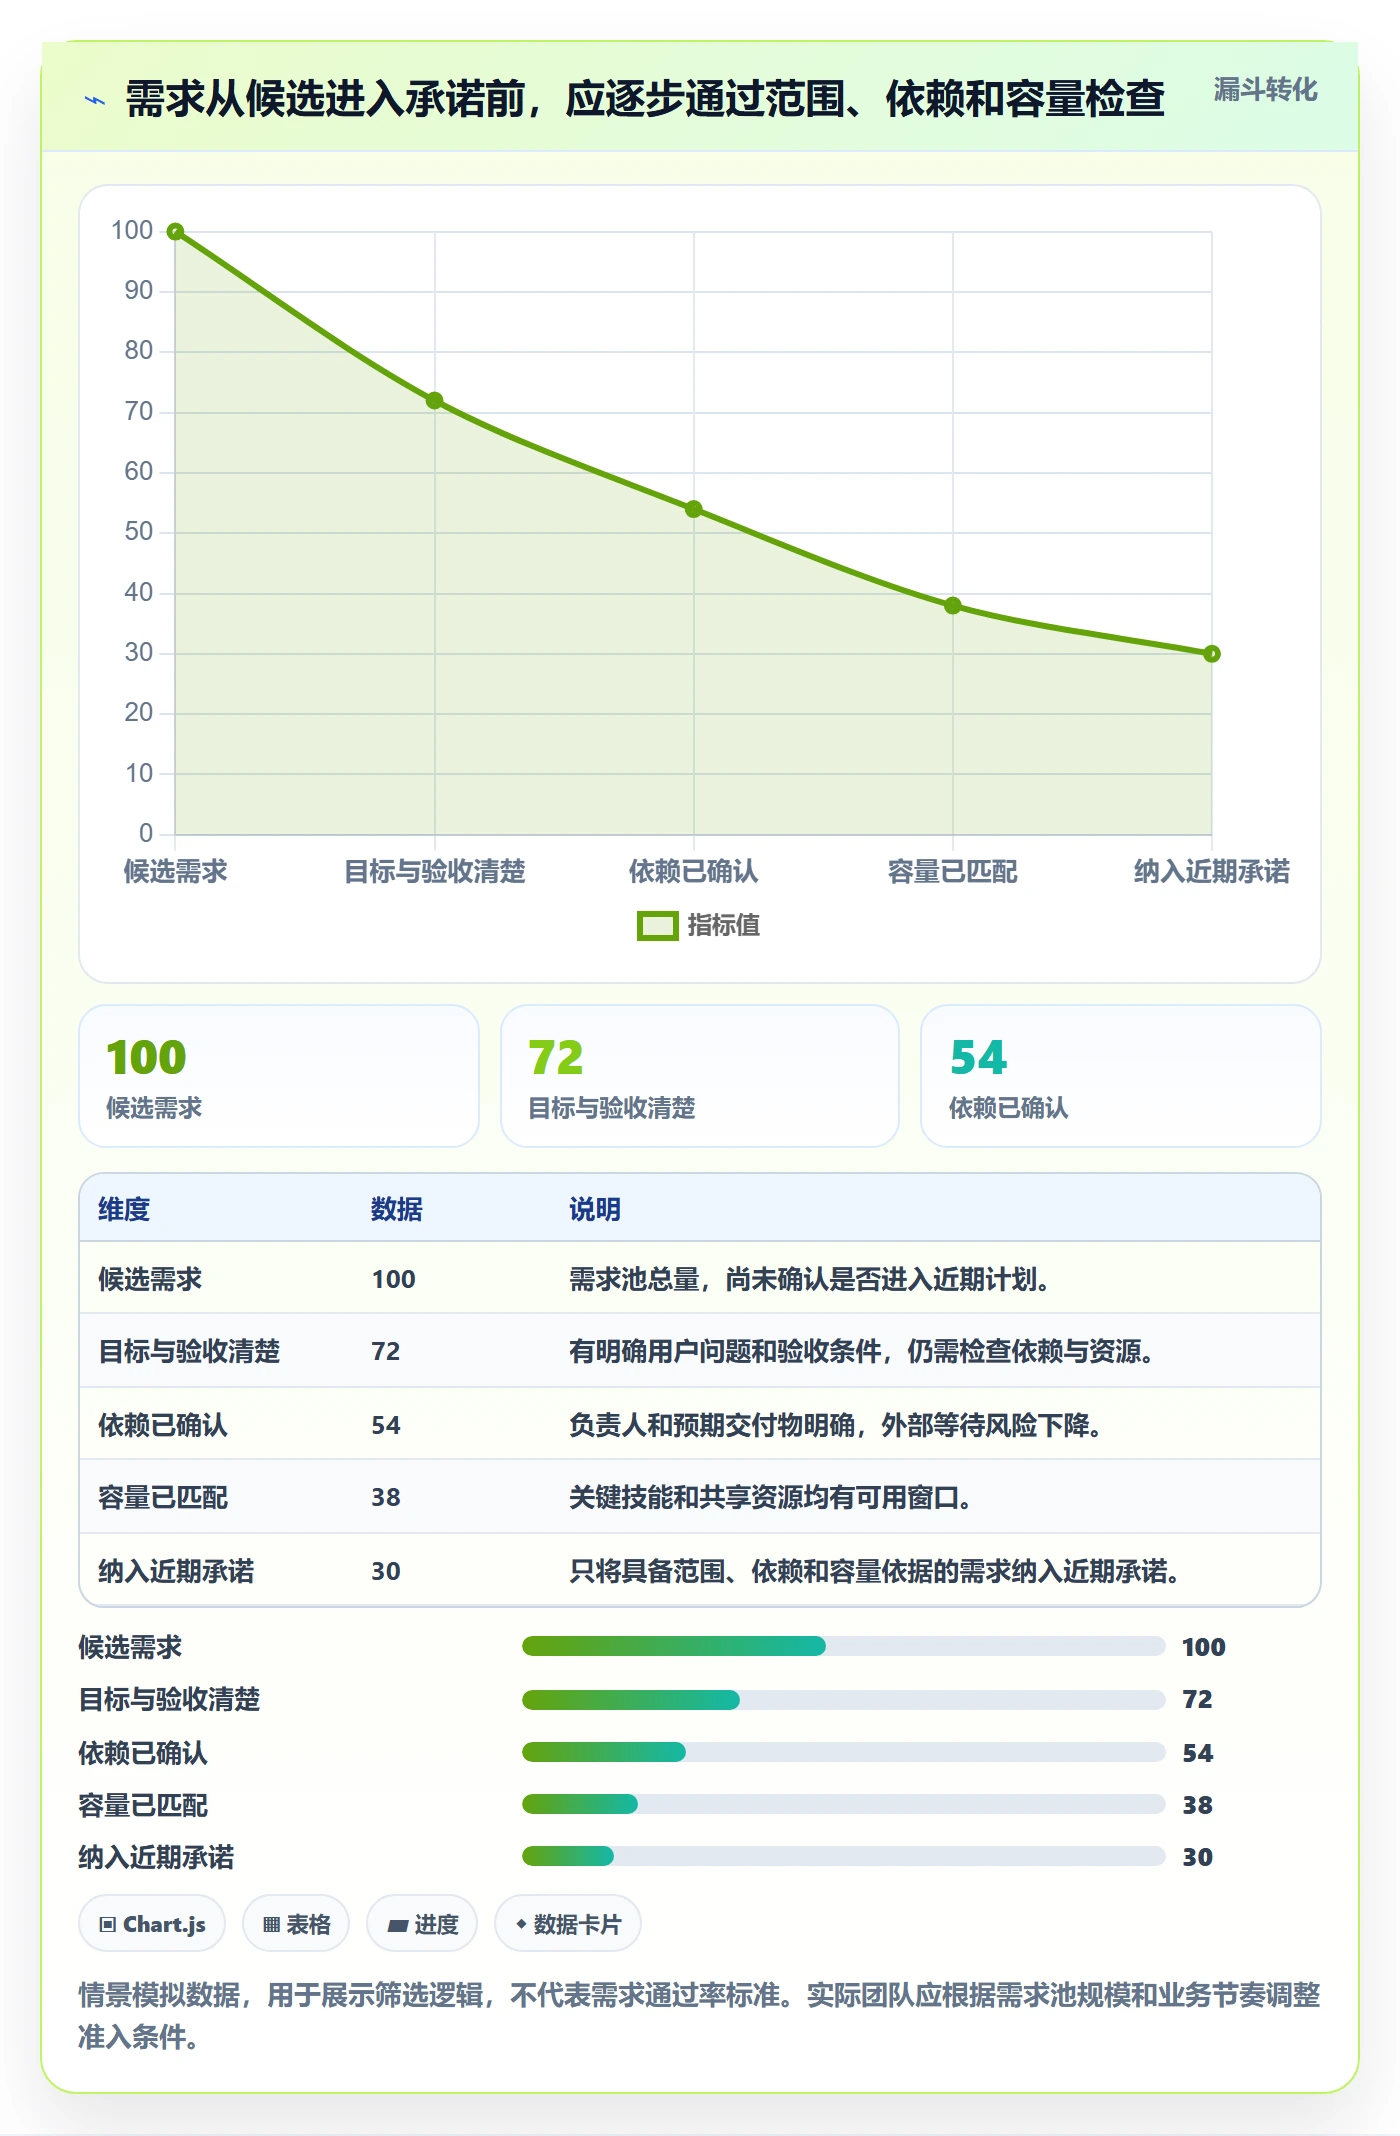The height and width of the screenshot is (2136, 1400).
Task: Click the 说明 column header in the table
Action: click(595, 1209)
